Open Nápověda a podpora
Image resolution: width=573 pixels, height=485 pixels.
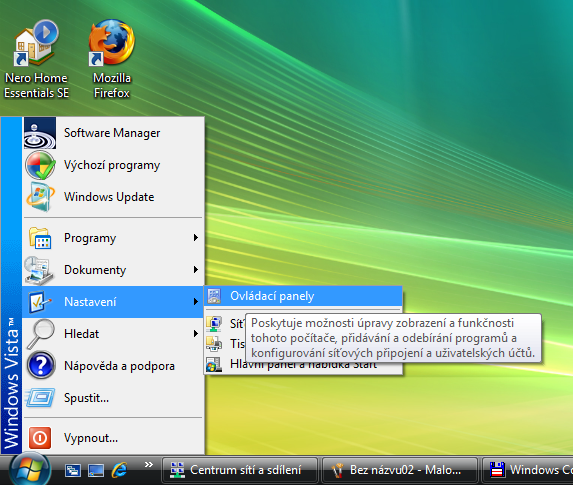(x=113, y=365)
